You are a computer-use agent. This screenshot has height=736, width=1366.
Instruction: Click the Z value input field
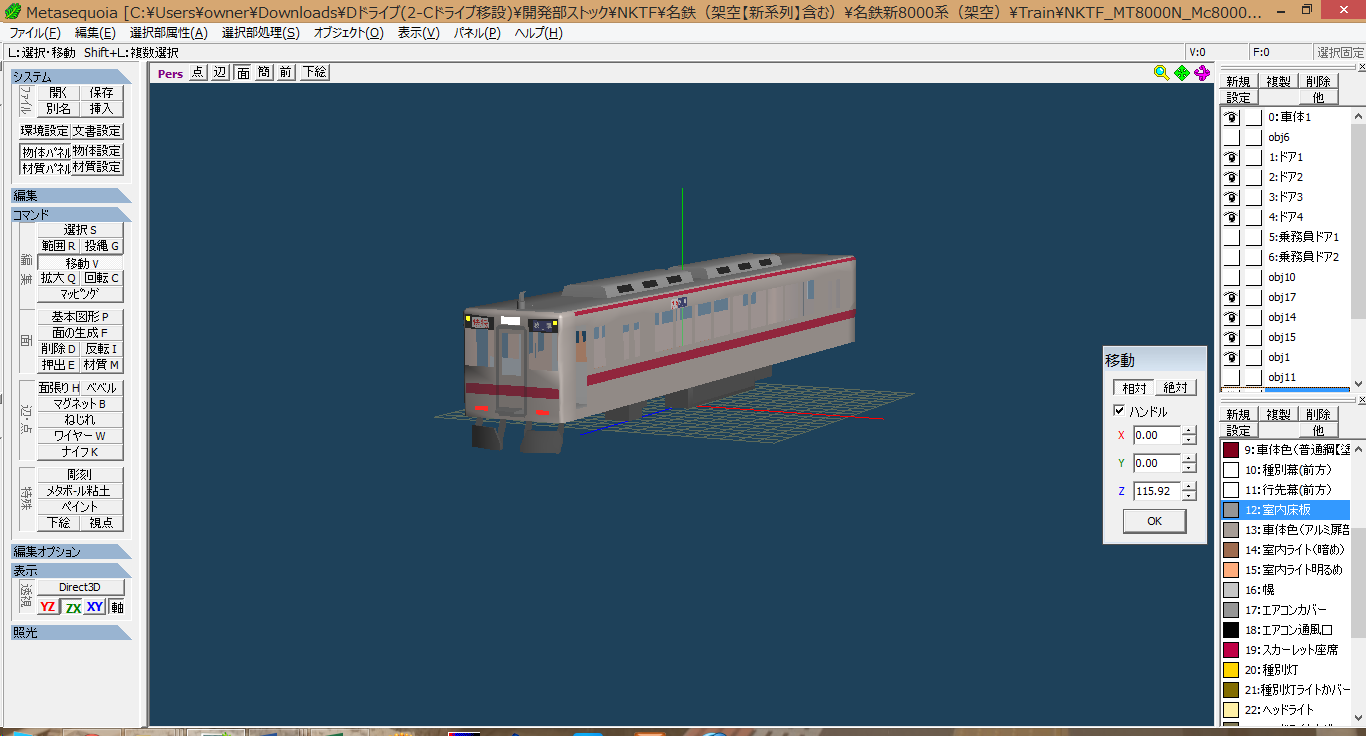(1157, 491)
